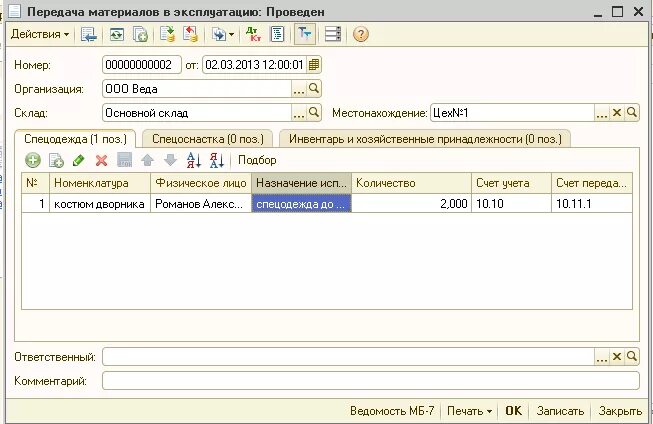Click the Комментарий input field
653x424 pixels.
click(x=371, y=381)
